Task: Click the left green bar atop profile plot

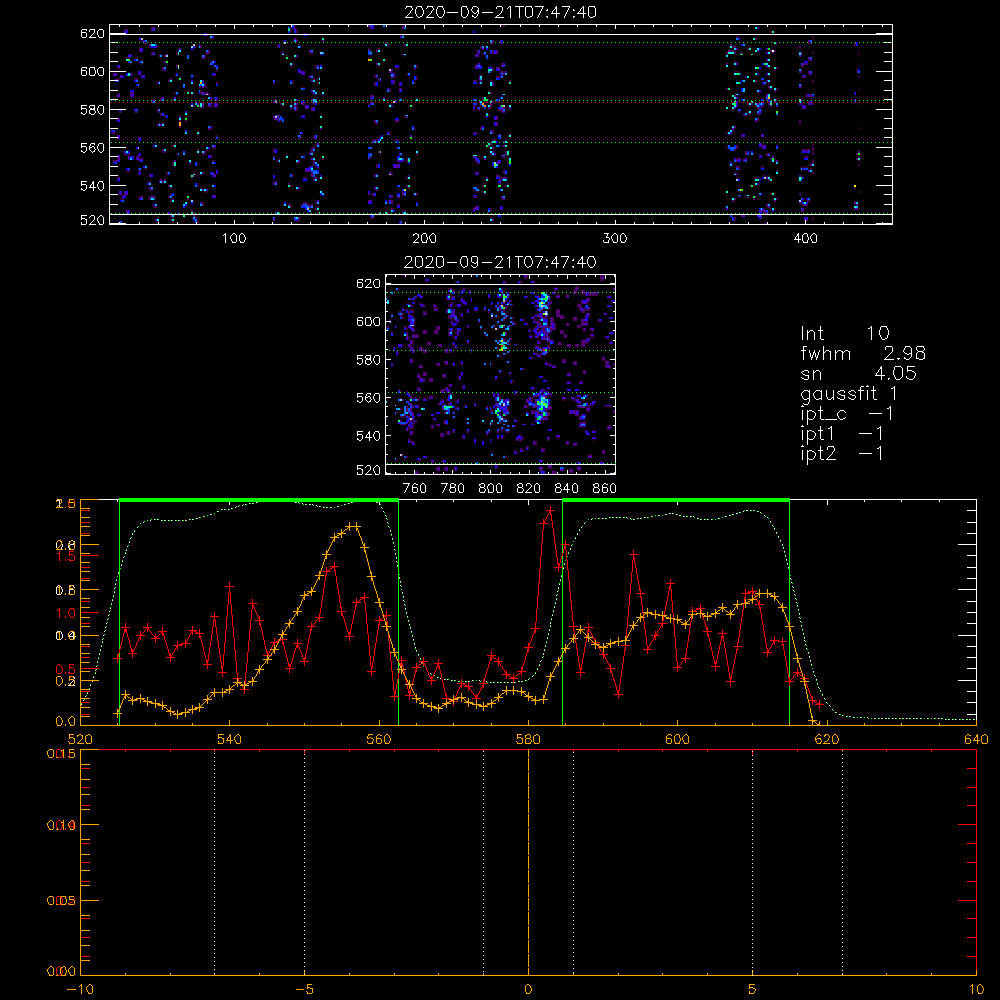Action: coord(259,501)
